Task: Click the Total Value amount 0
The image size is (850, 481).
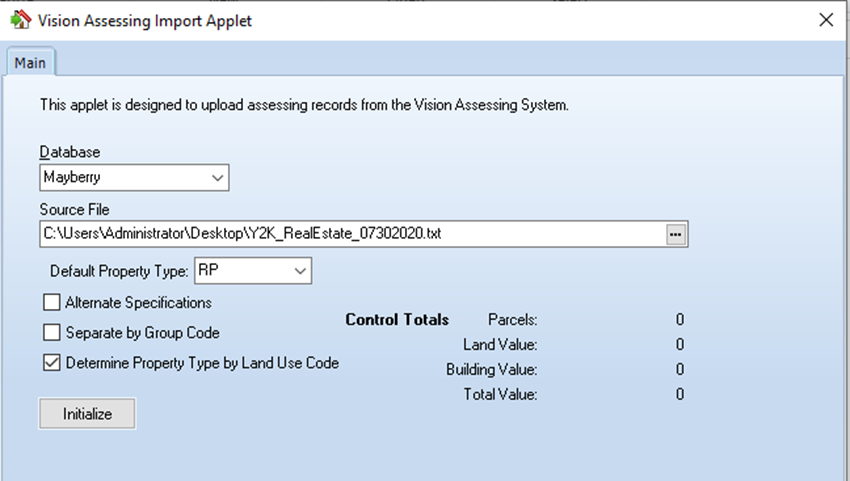Action: [680, 394]
